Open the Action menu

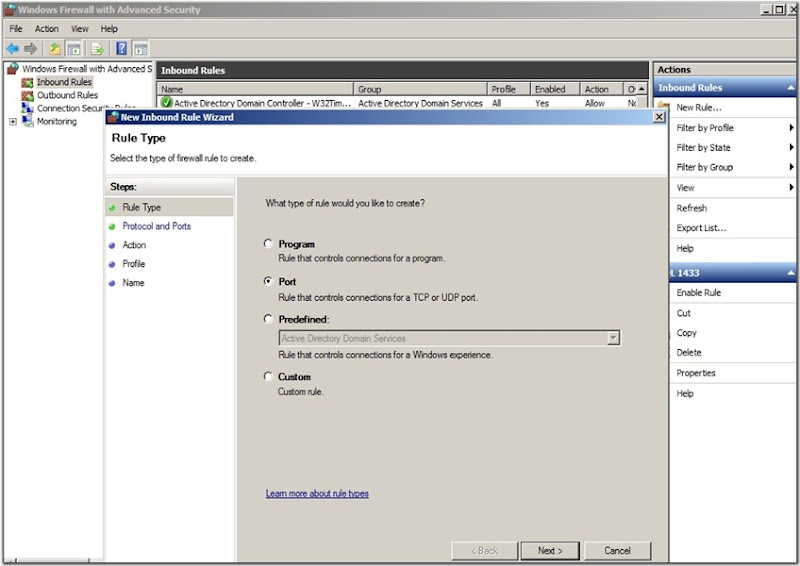click(47, 29)
